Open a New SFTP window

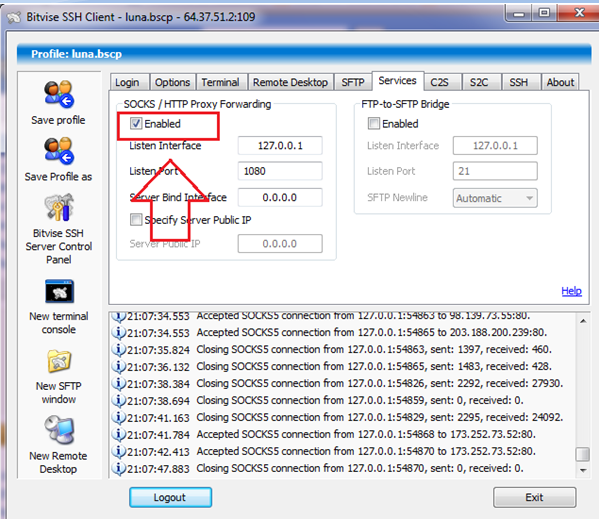[59, 361]
